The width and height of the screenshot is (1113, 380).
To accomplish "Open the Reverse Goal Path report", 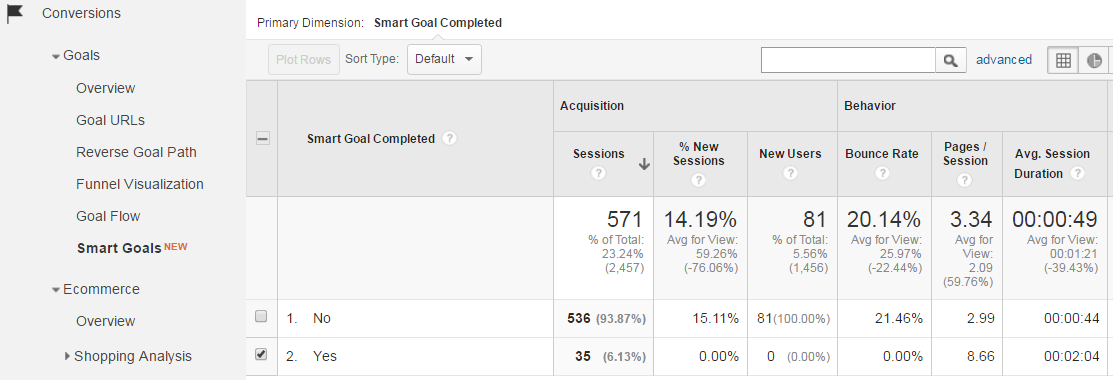I will click(x=136, y=152).
